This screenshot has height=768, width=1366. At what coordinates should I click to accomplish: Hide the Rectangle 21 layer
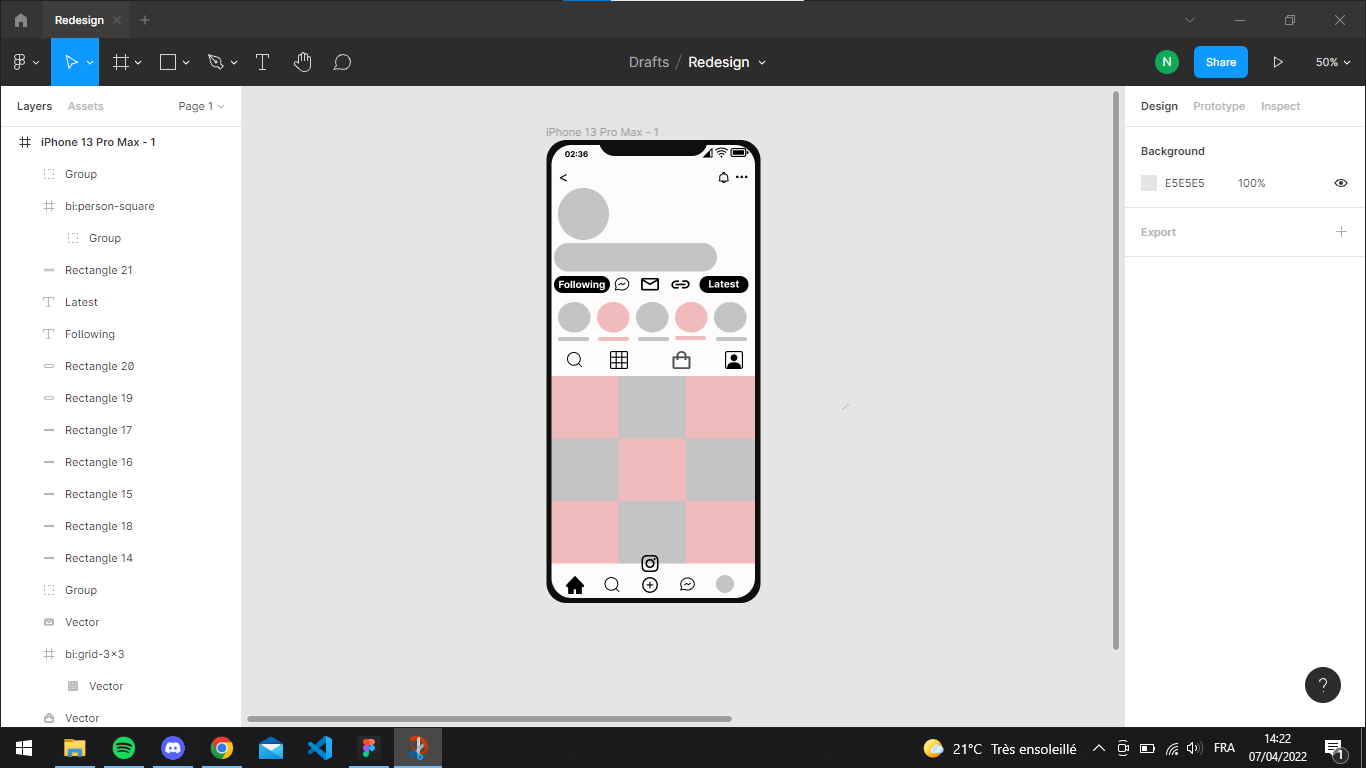(224, 270)
